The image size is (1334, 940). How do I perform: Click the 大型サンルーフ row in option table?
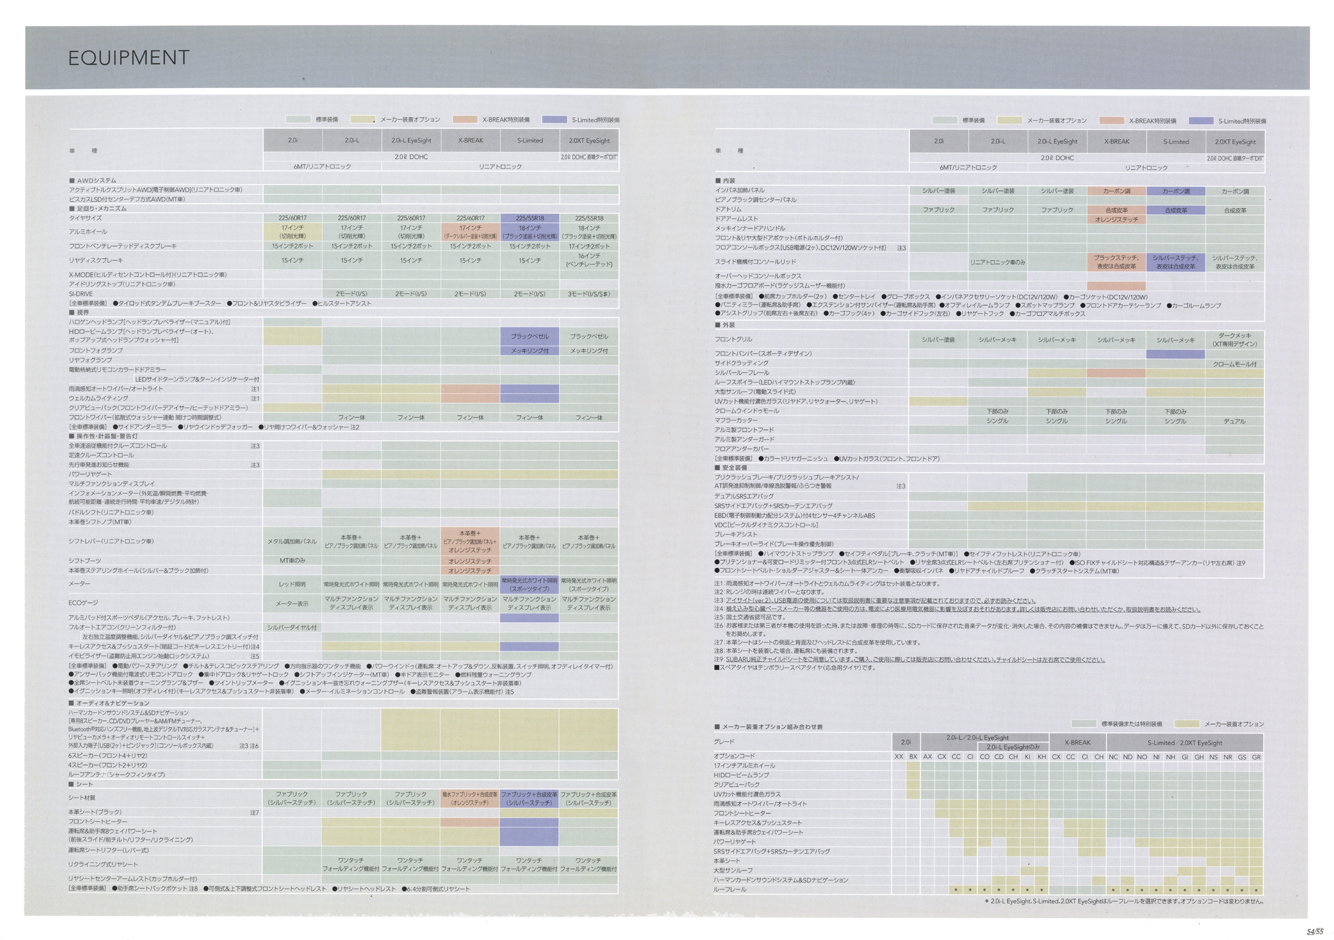[x=734, y=870]
